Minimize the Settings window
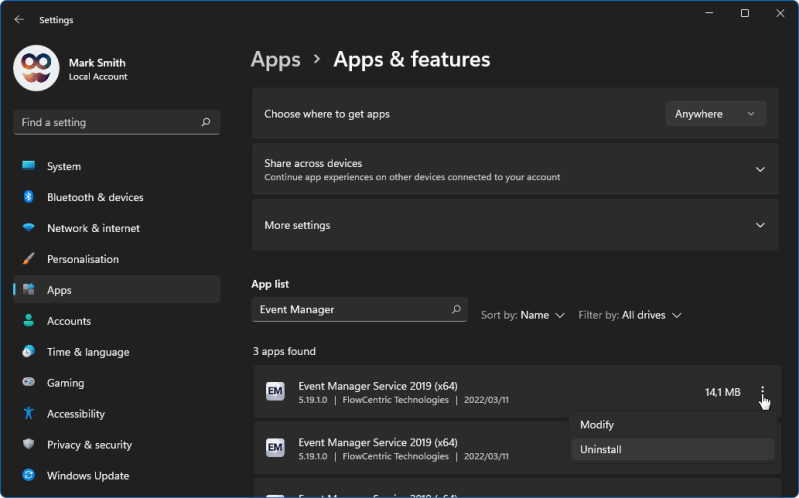Screen dimensions: 799x498 coord(709,13)
